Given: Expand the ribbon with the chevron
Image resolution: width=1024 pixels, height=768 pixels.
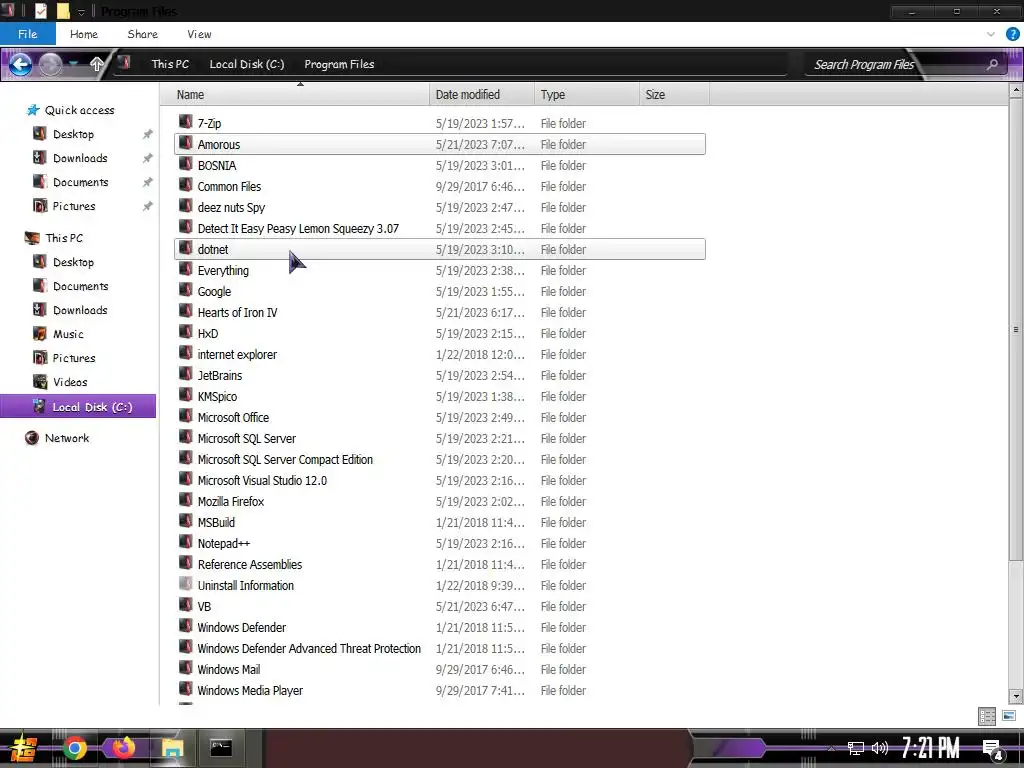Looking at the screenshot, I should click(x=991, y=34).
